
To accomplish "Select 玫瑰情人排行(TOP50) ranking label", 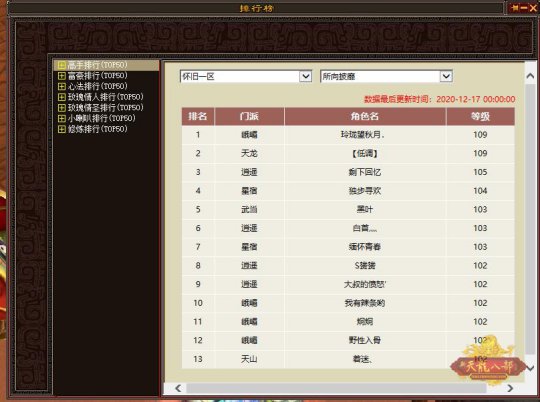I will coord(105,97).
